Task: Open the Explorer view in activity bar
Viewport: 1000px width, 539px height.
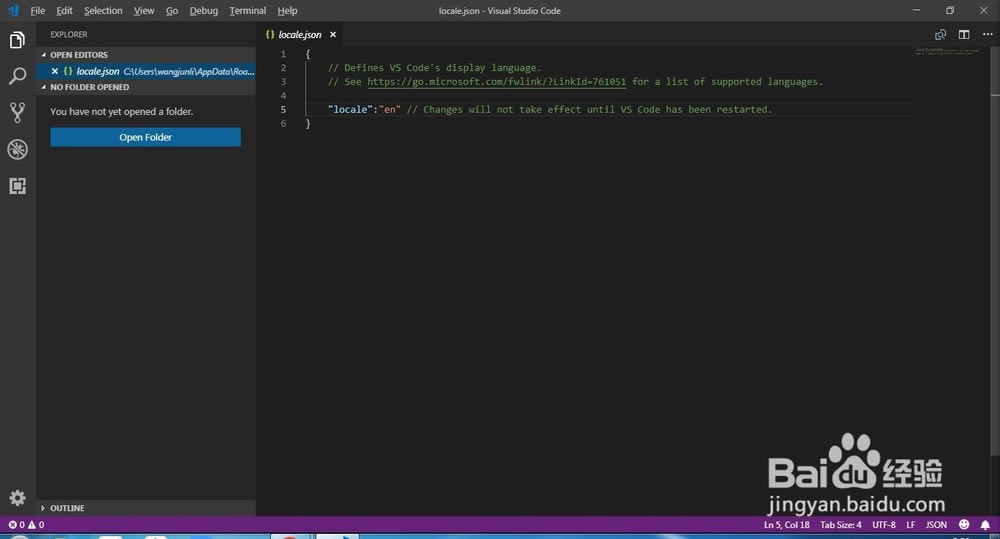Action: 17,40
